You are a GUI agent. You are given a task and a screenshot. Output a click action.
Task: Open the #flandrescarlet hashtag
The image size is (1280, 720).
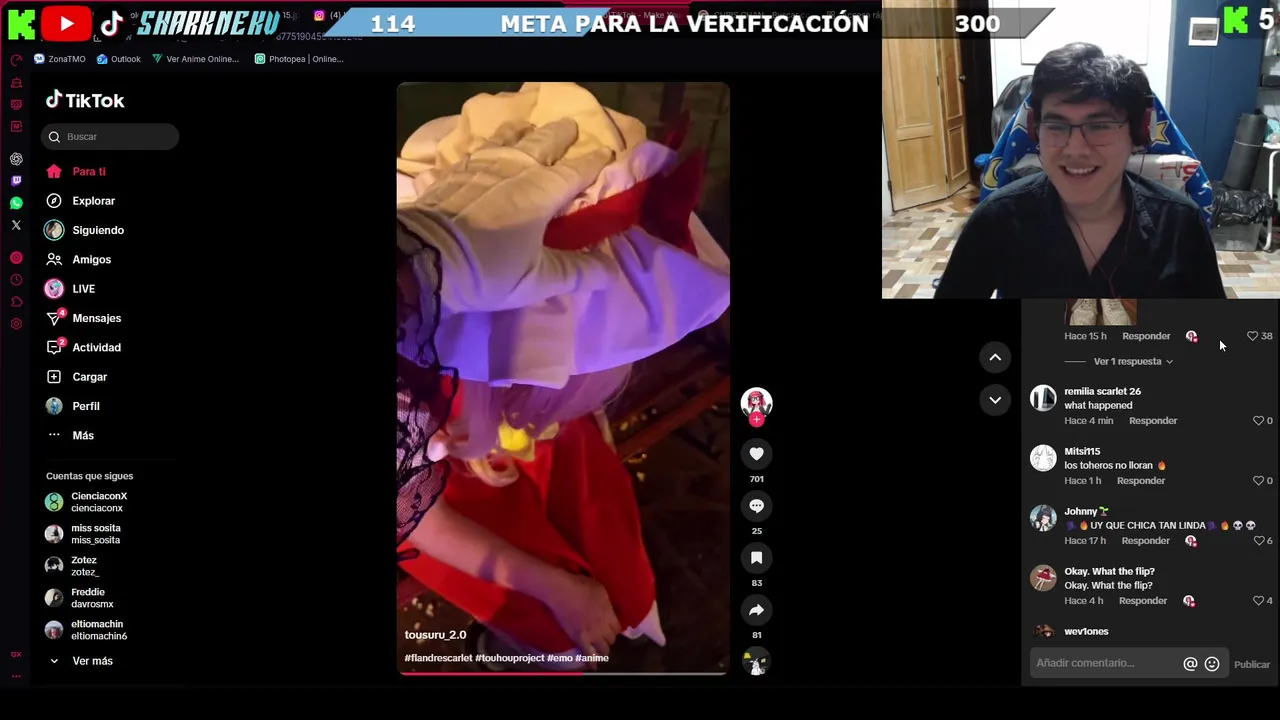tap(438, 658)
